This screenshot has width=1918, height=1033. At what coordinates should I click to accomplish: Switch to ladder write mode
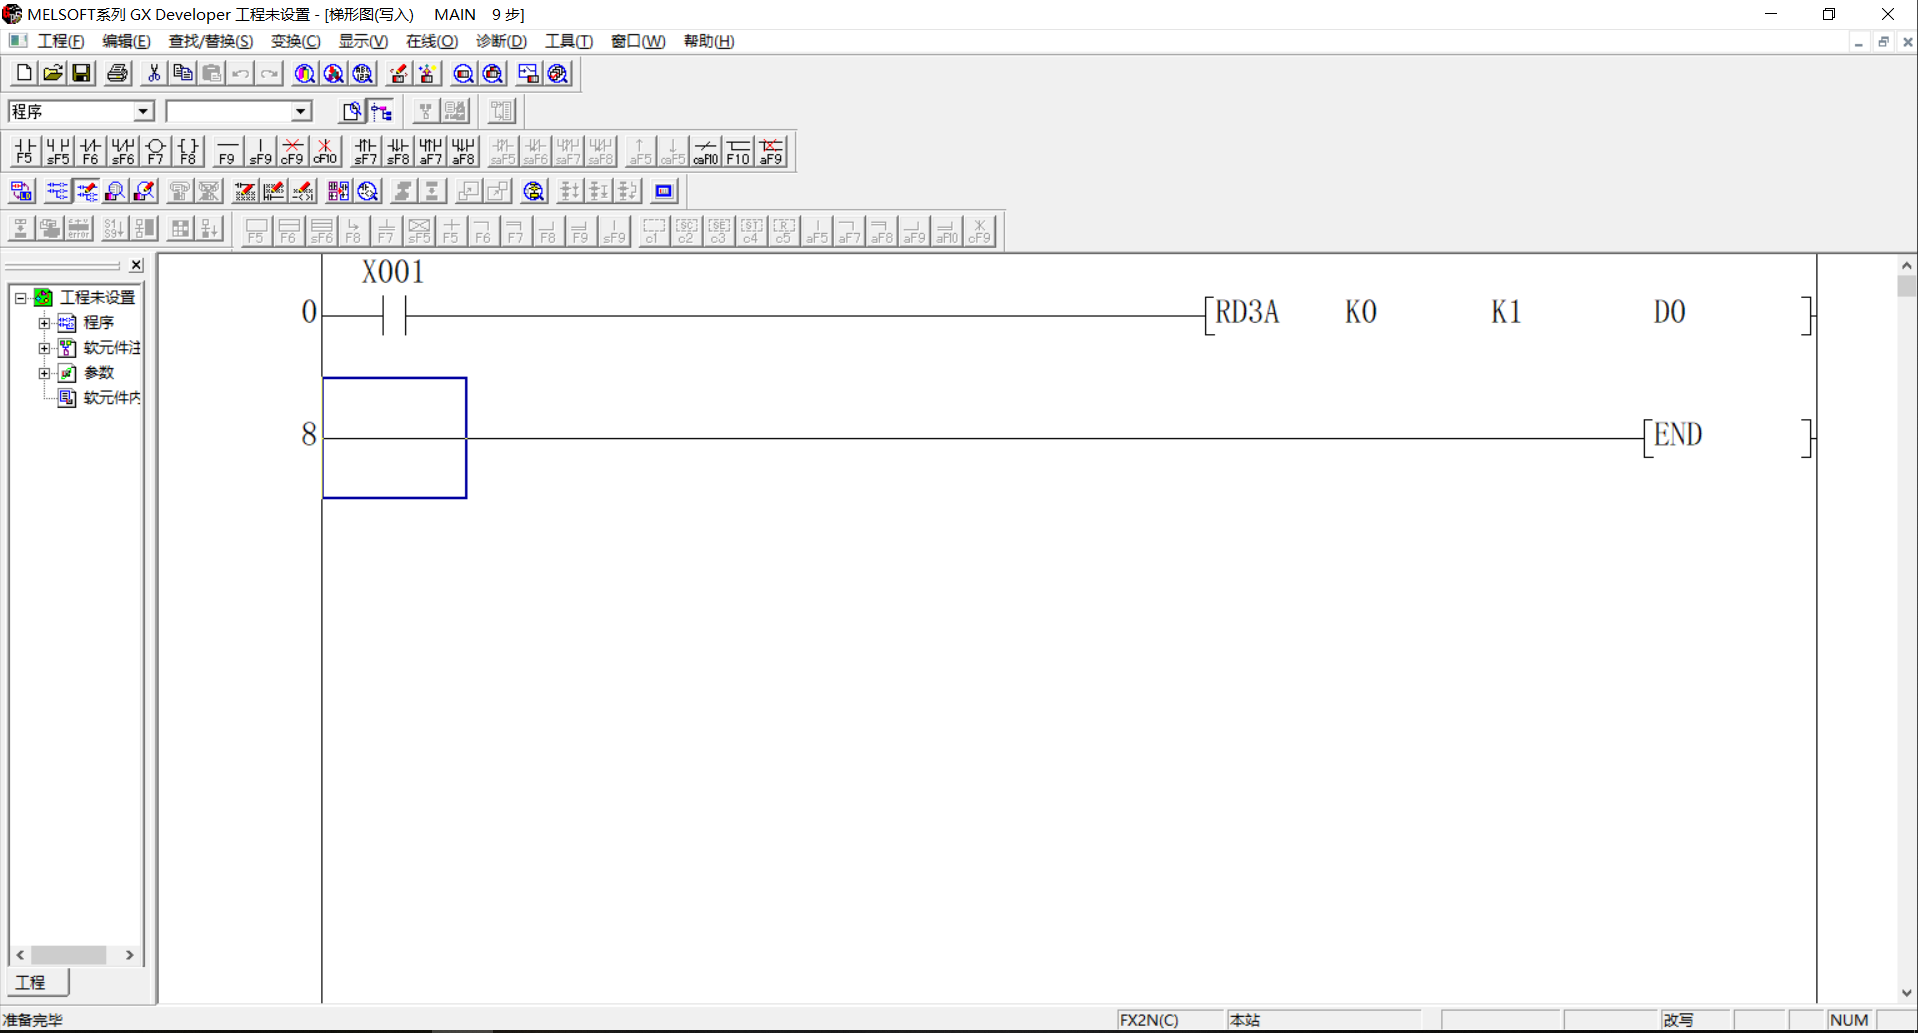[87, 191]
